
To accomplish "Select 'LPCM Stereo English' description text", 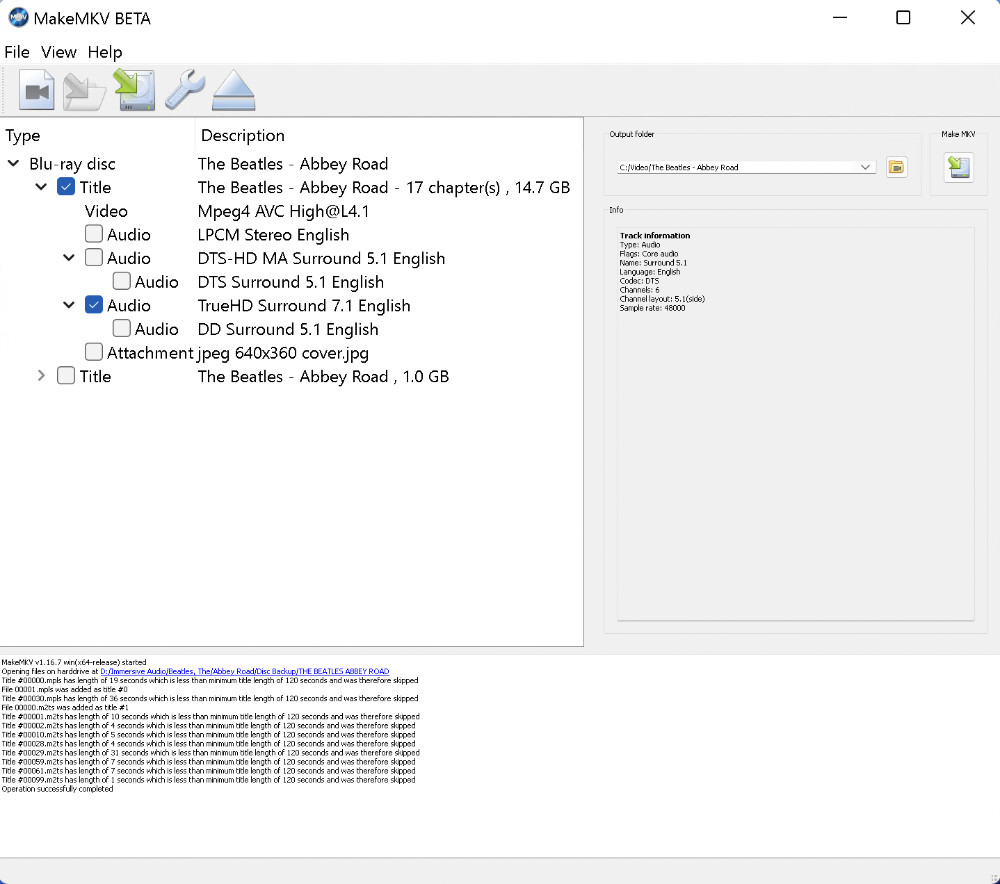I will click(274, 235).
